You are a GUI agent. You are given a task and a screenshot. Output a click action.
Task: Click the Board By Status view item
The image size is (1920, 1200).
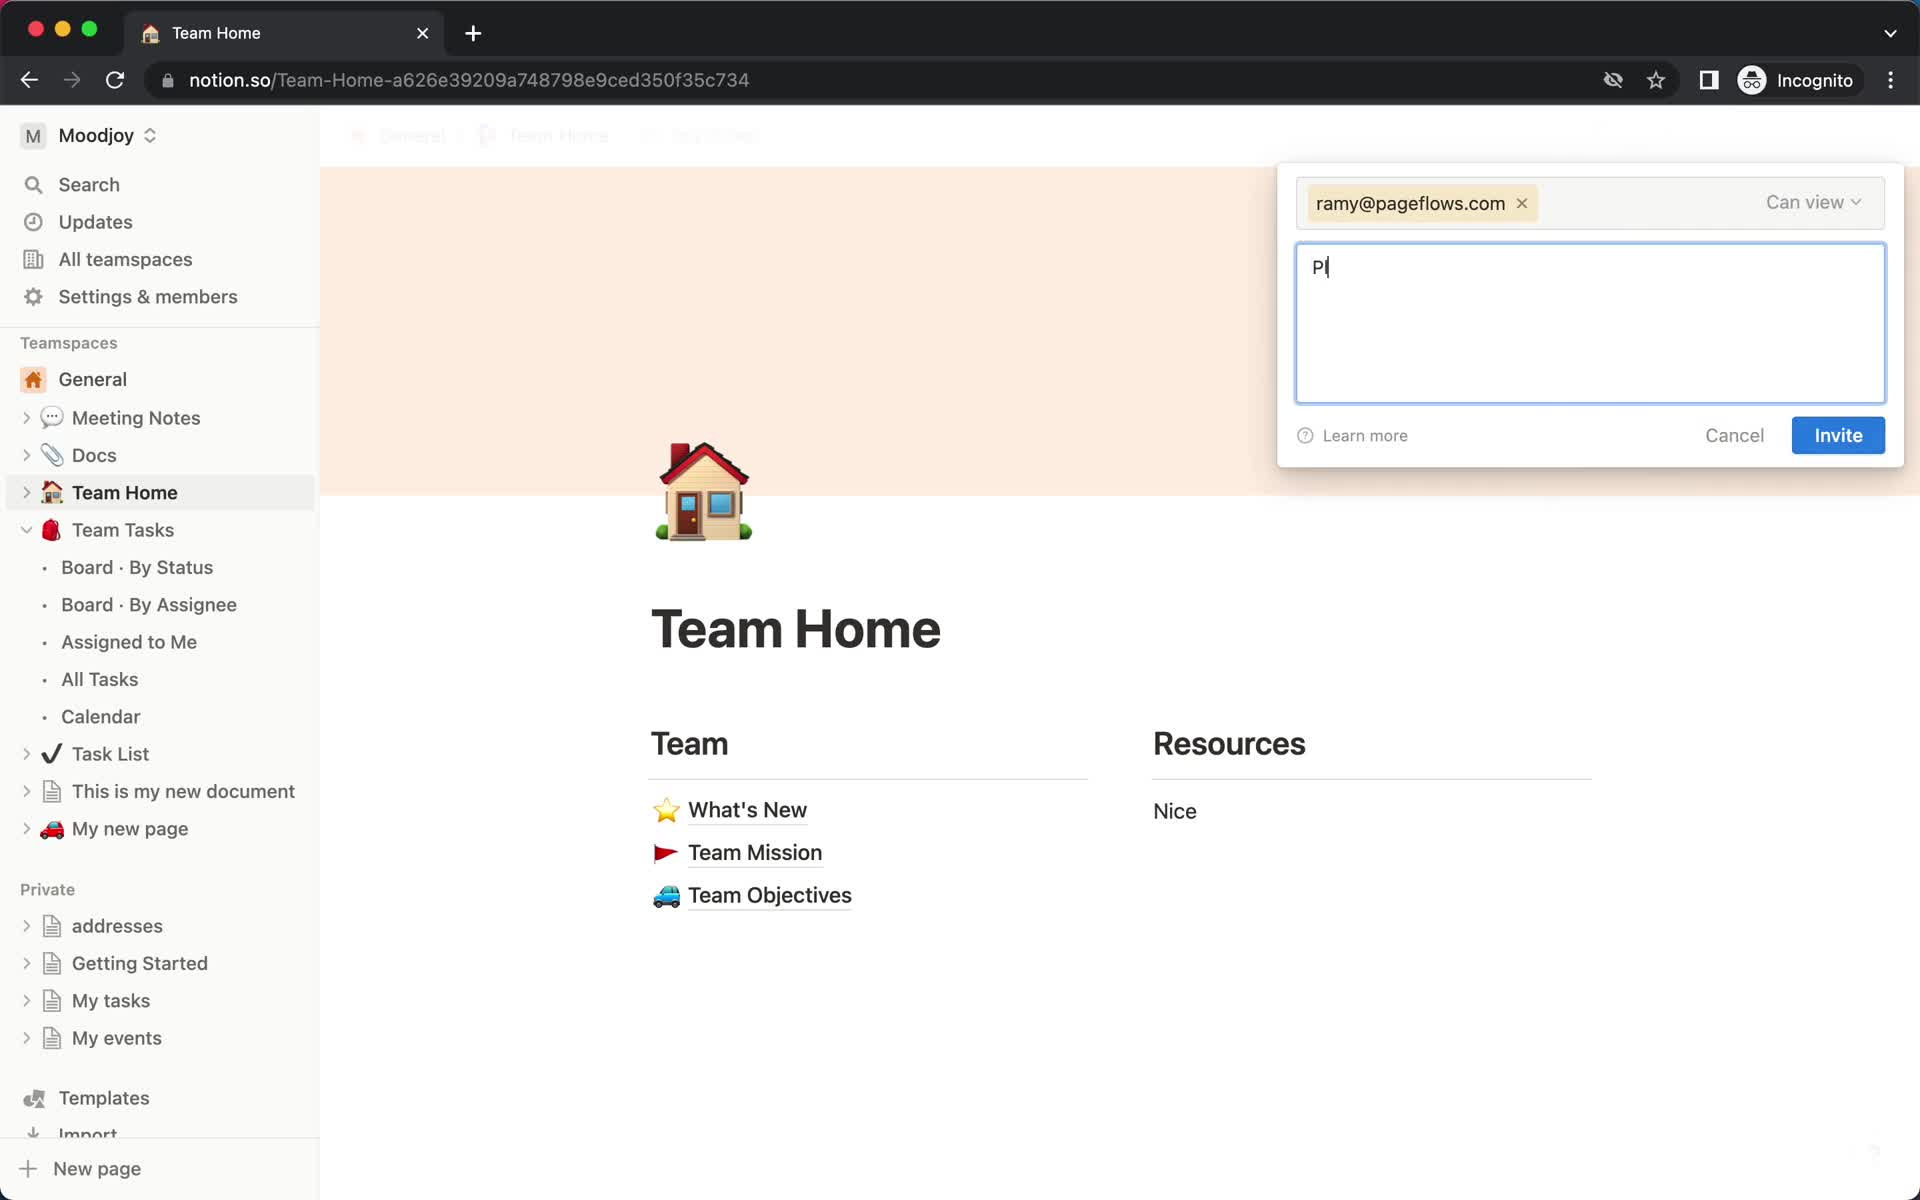137,567
